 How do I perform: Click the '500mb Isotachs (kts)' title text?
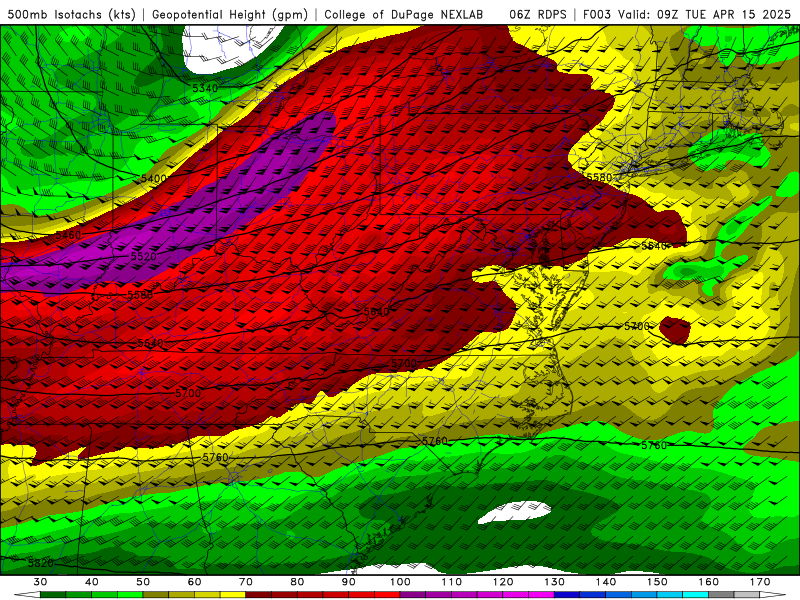[x=71, y=14]
